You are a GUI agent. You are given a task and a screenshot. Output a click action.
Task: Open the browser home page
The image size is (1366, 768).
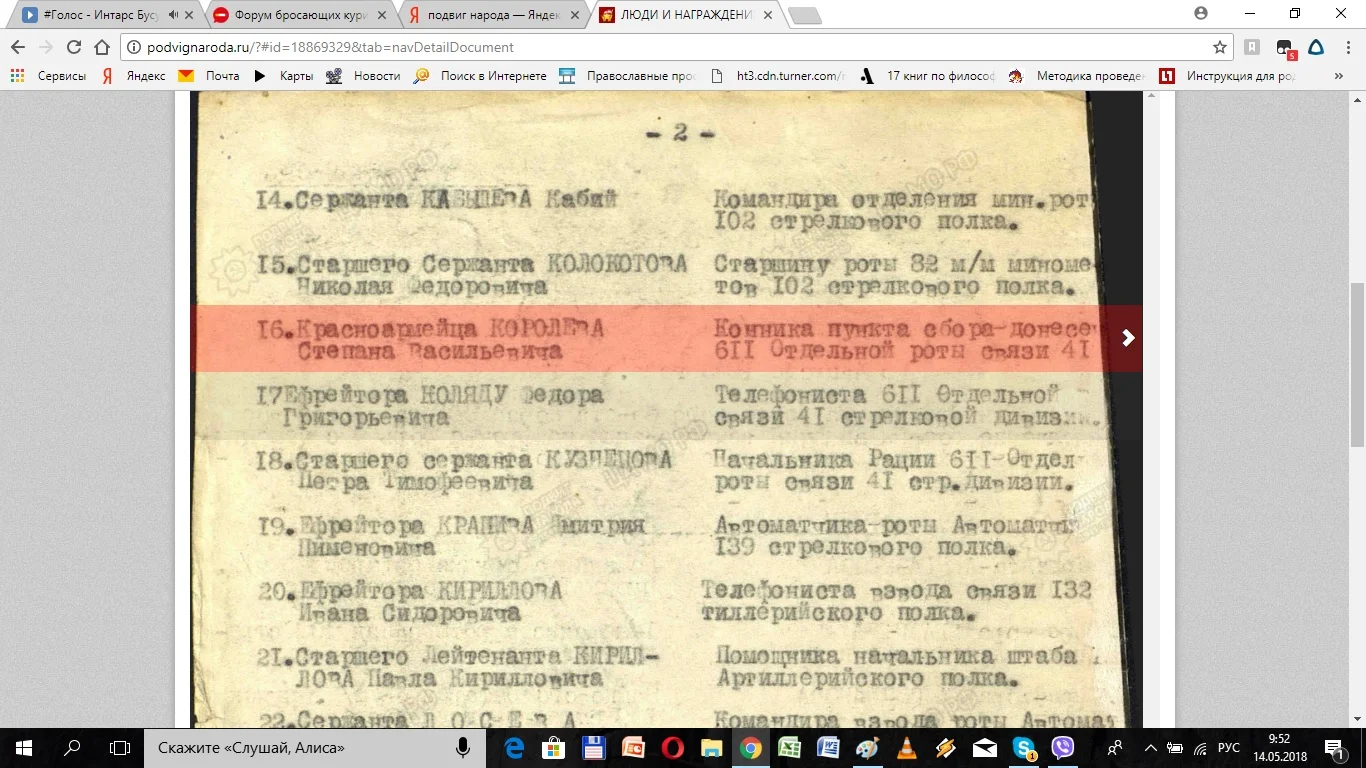[x=101, y=47]
